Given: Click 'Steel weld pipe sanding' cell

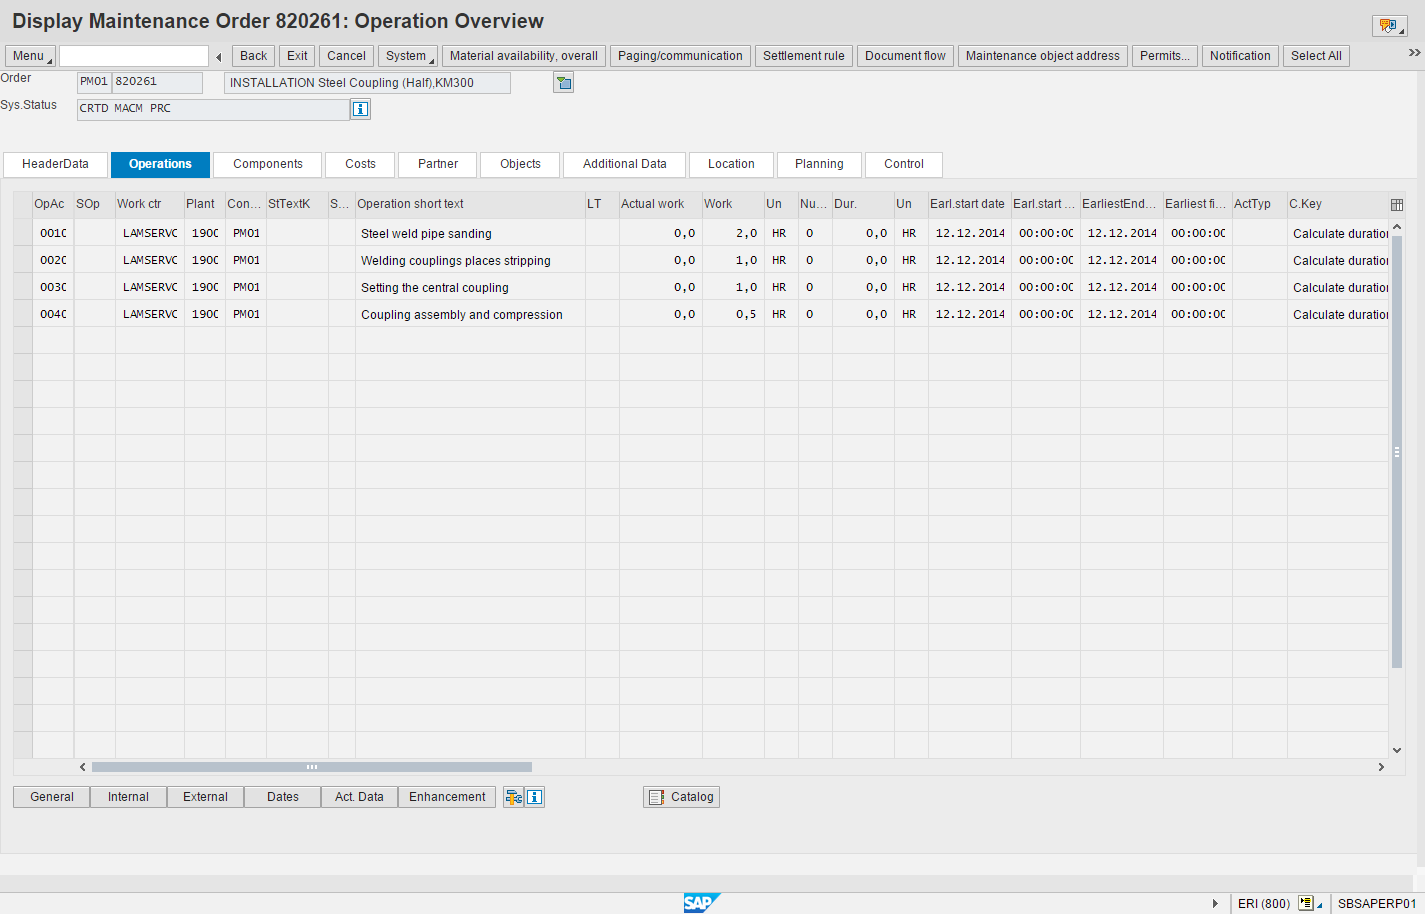Looking at the screenshot, I should click(470, 233).
